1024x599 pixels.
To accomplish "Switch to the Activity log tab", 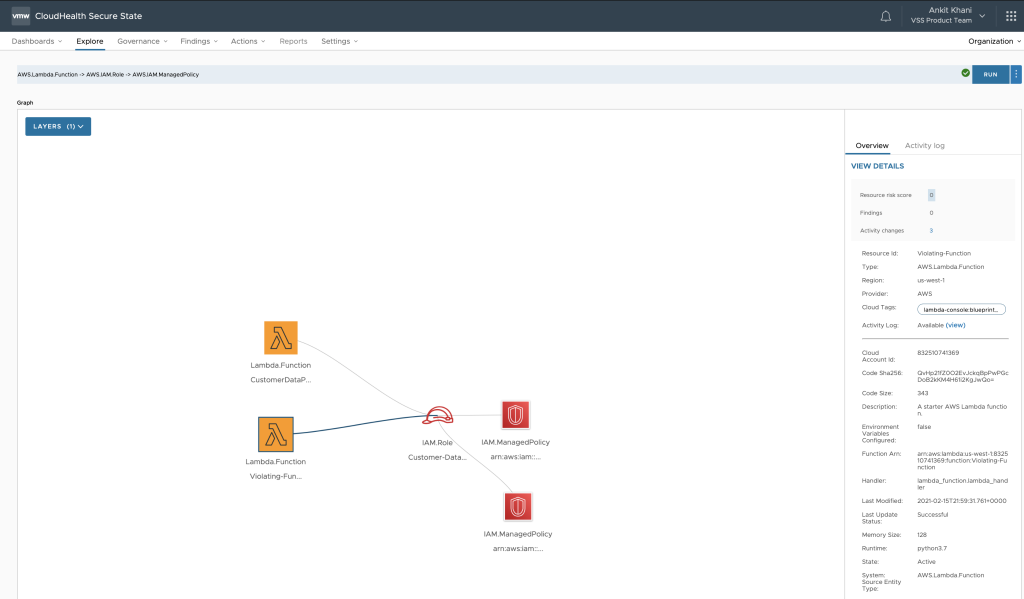I will pos(924,146).
